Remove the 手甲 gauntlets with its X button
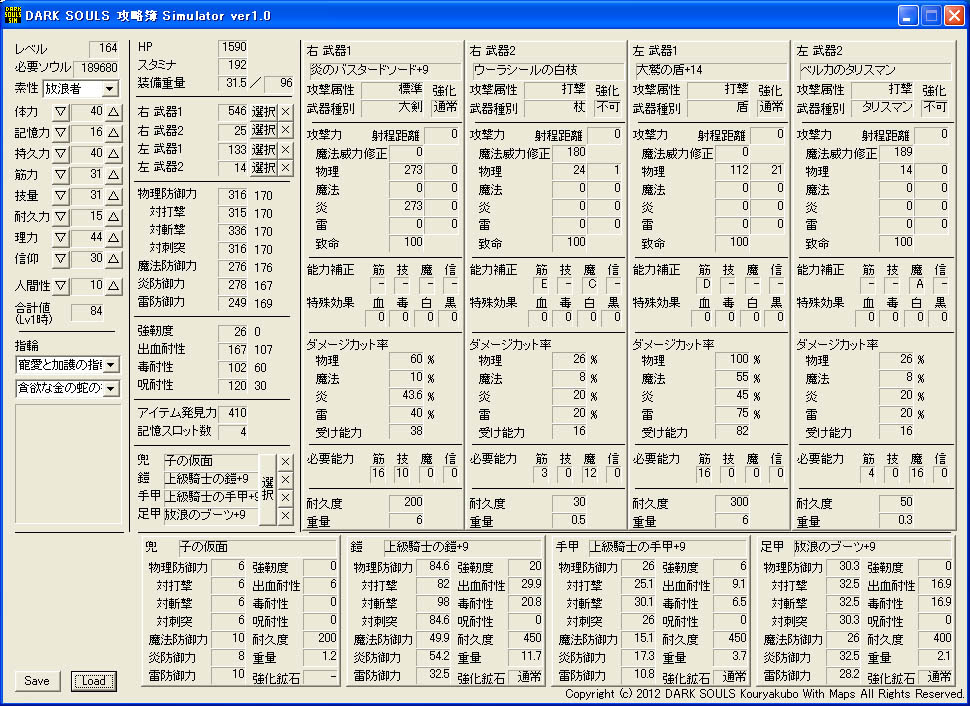This screenshot has width=970, height=706. pos(285,497)
